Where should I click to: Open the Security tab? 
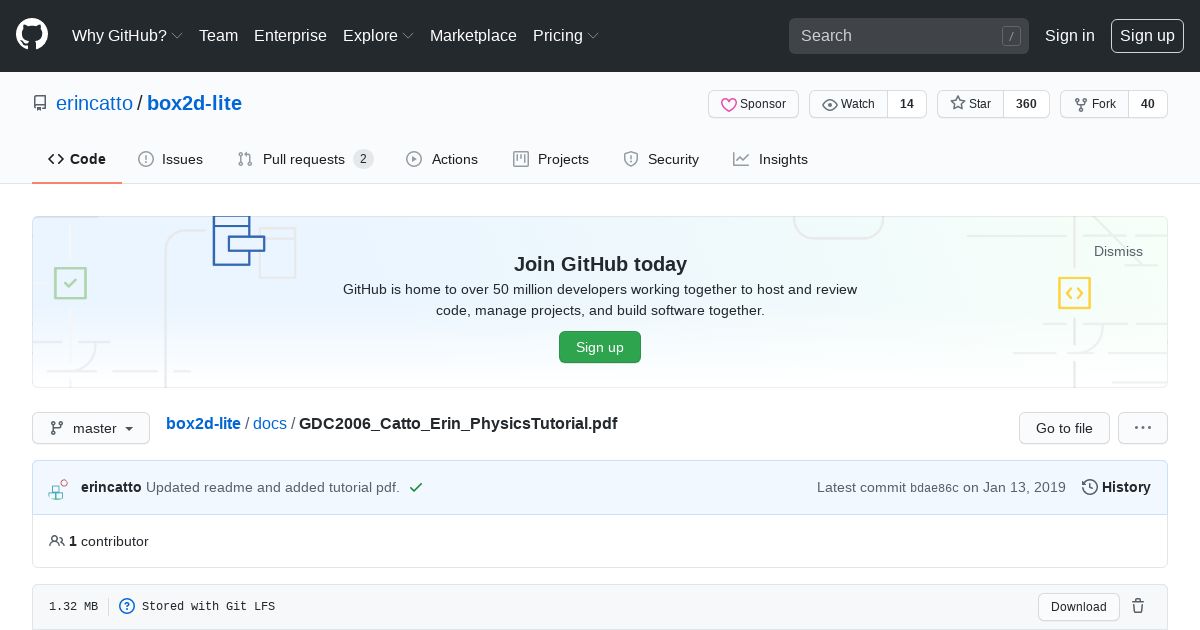(661, 159)
